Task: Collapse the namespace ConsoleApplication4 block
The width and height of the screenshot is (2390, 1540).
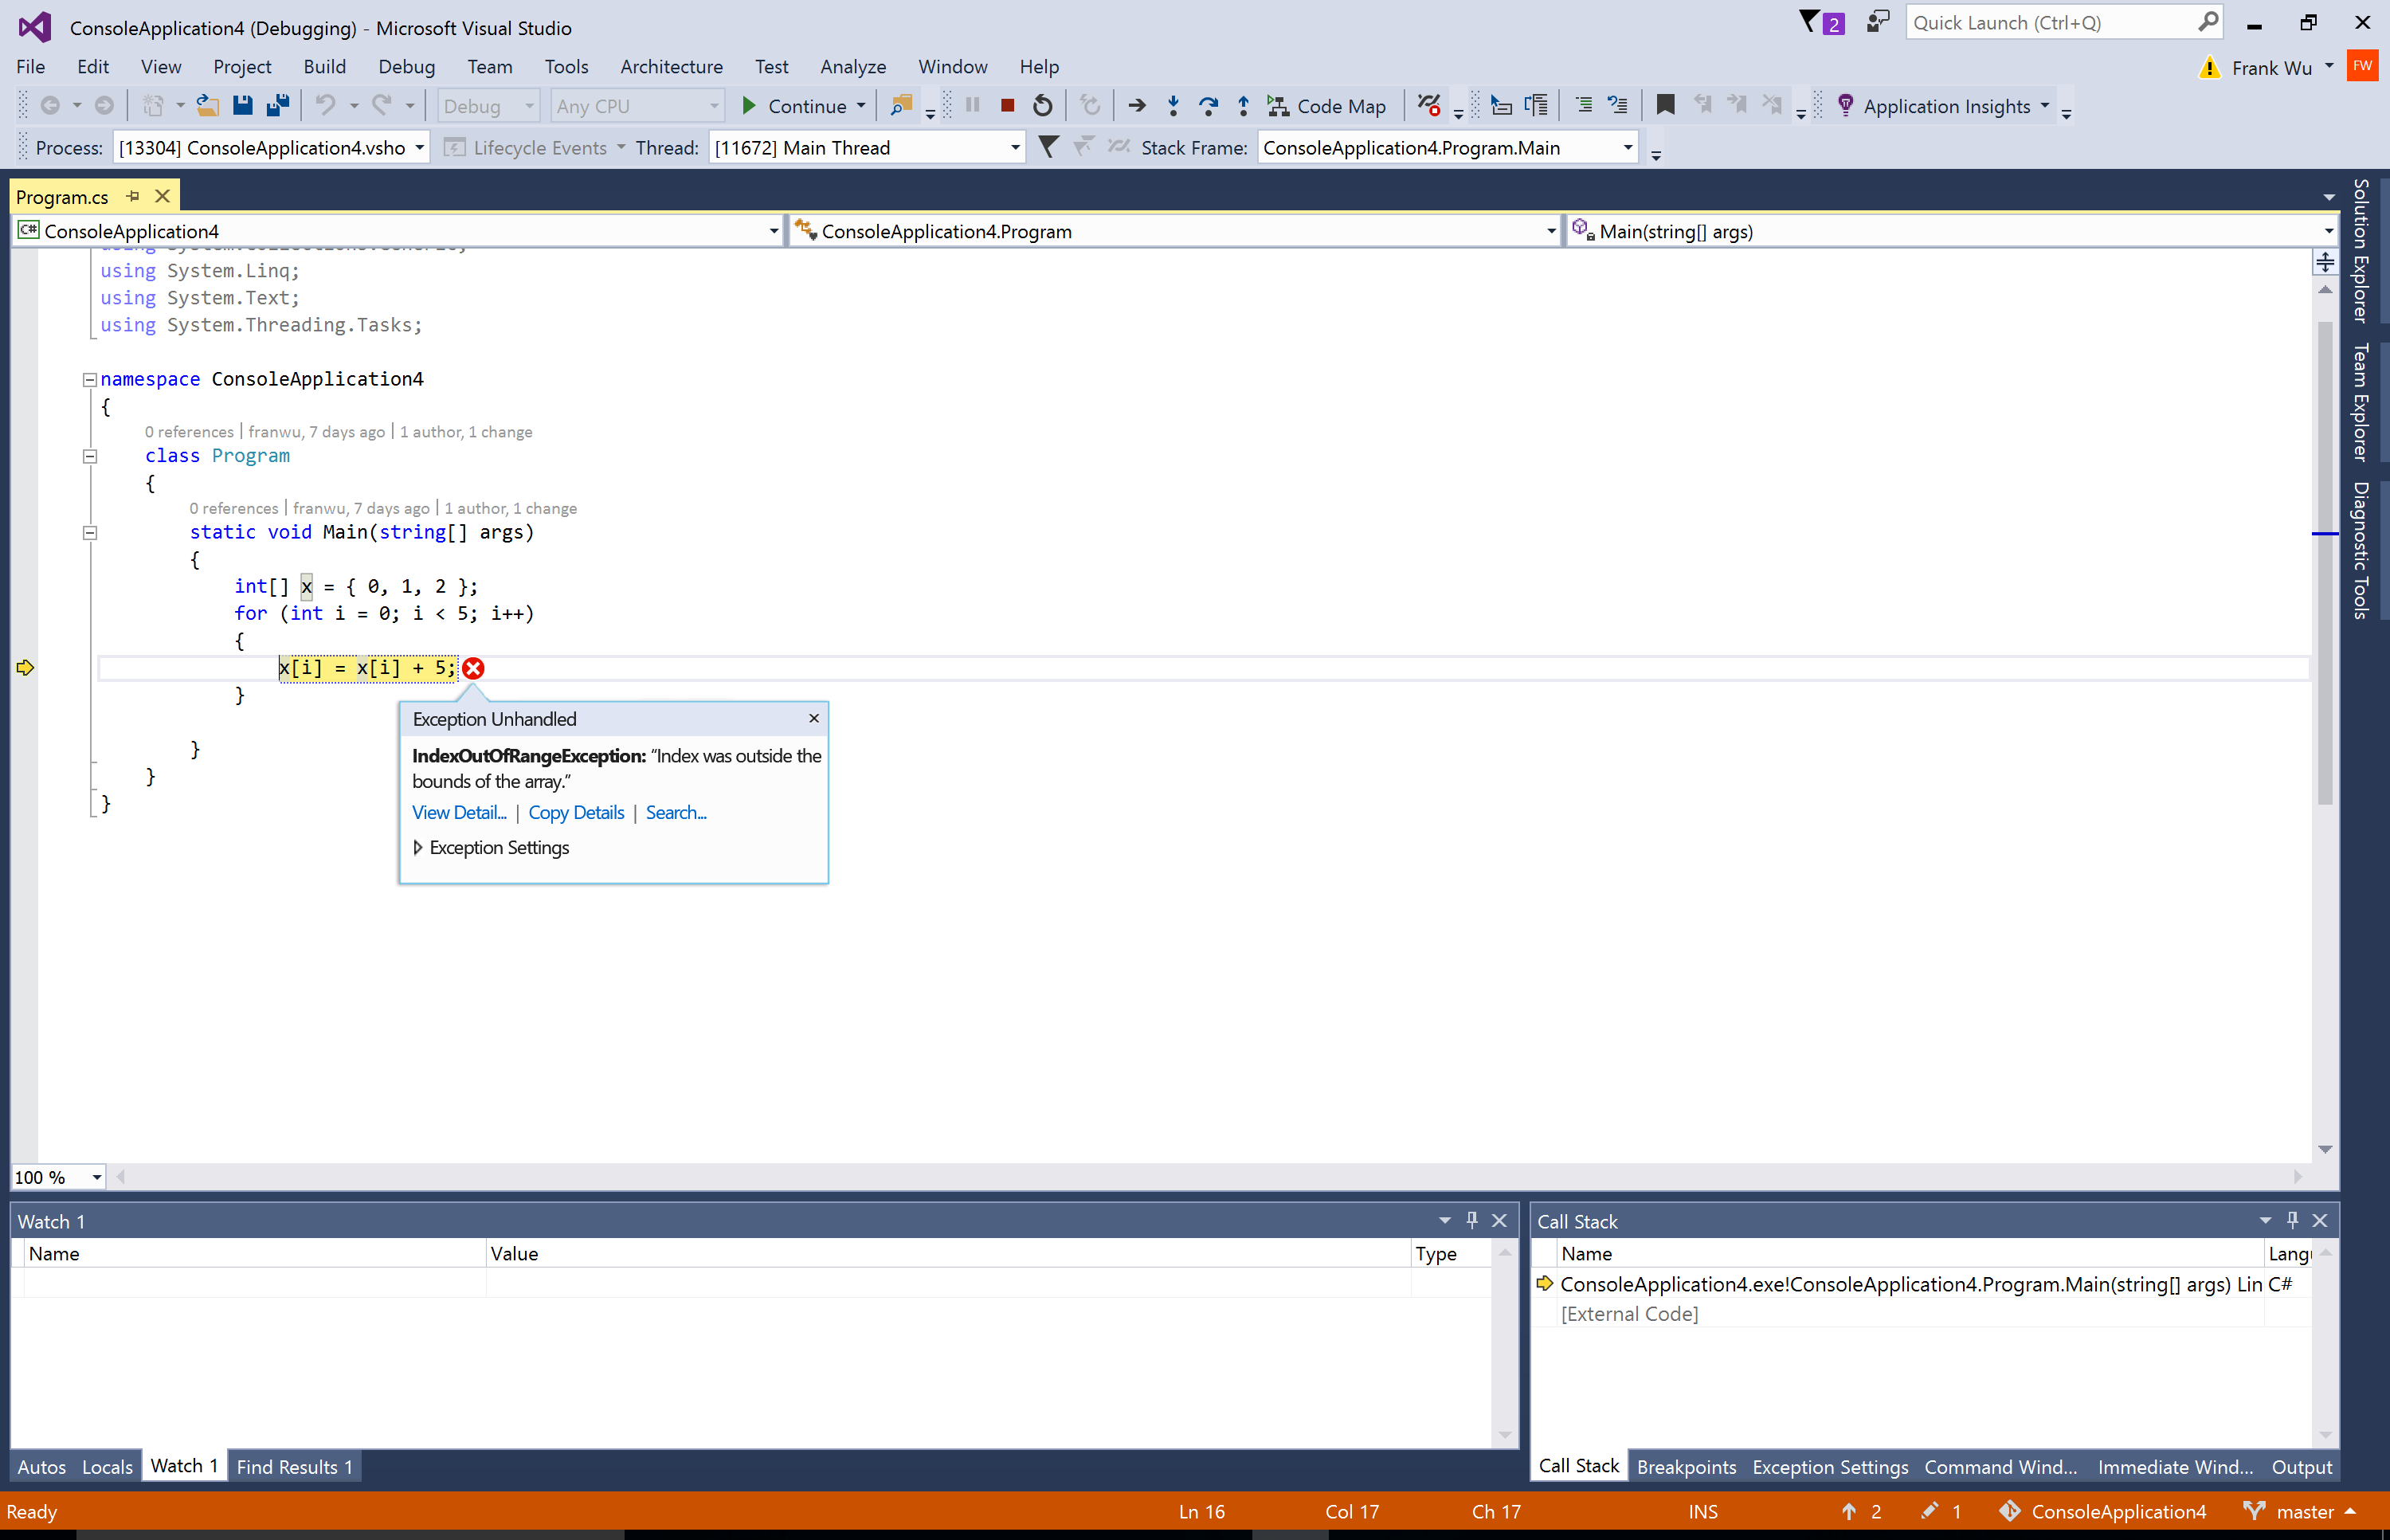Action: coord(90,380)
